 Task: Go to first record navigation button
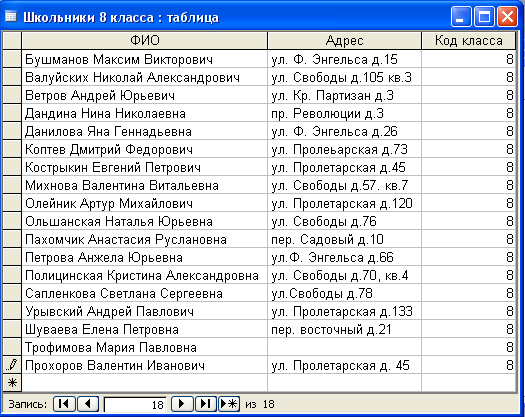point(64,404)
